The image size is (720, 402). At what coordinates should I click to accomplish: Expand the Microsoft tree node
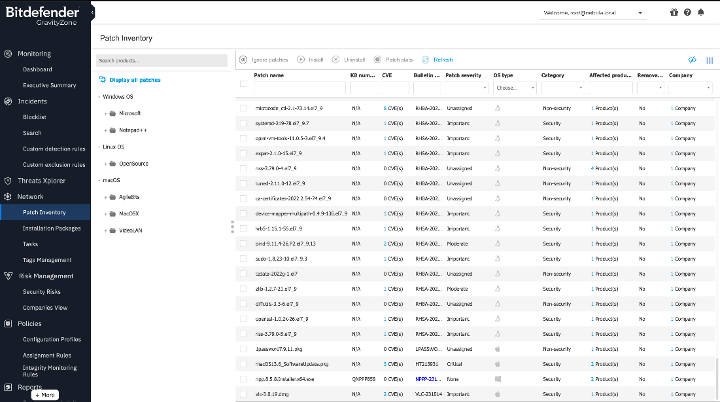[105, 113]
